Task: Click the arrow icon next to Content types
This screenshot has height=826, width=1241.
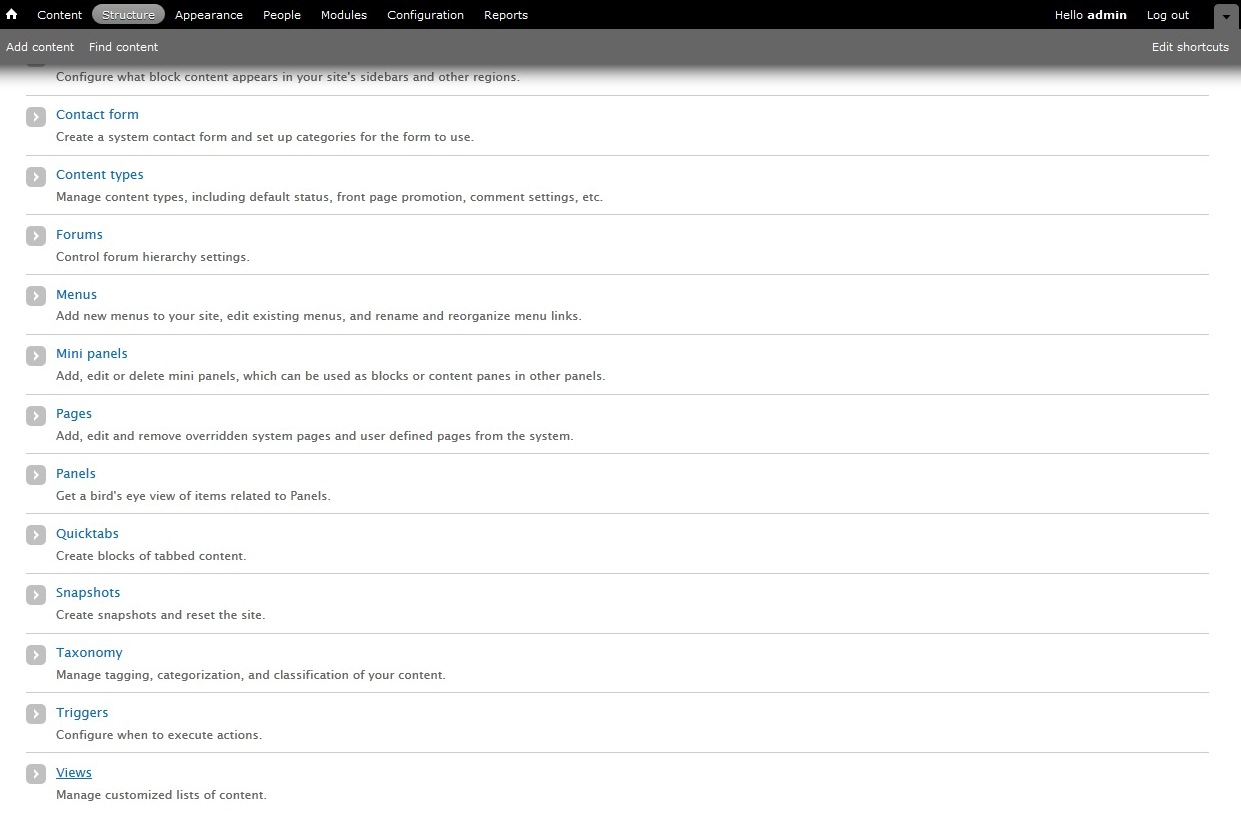Action: [36, 177]
